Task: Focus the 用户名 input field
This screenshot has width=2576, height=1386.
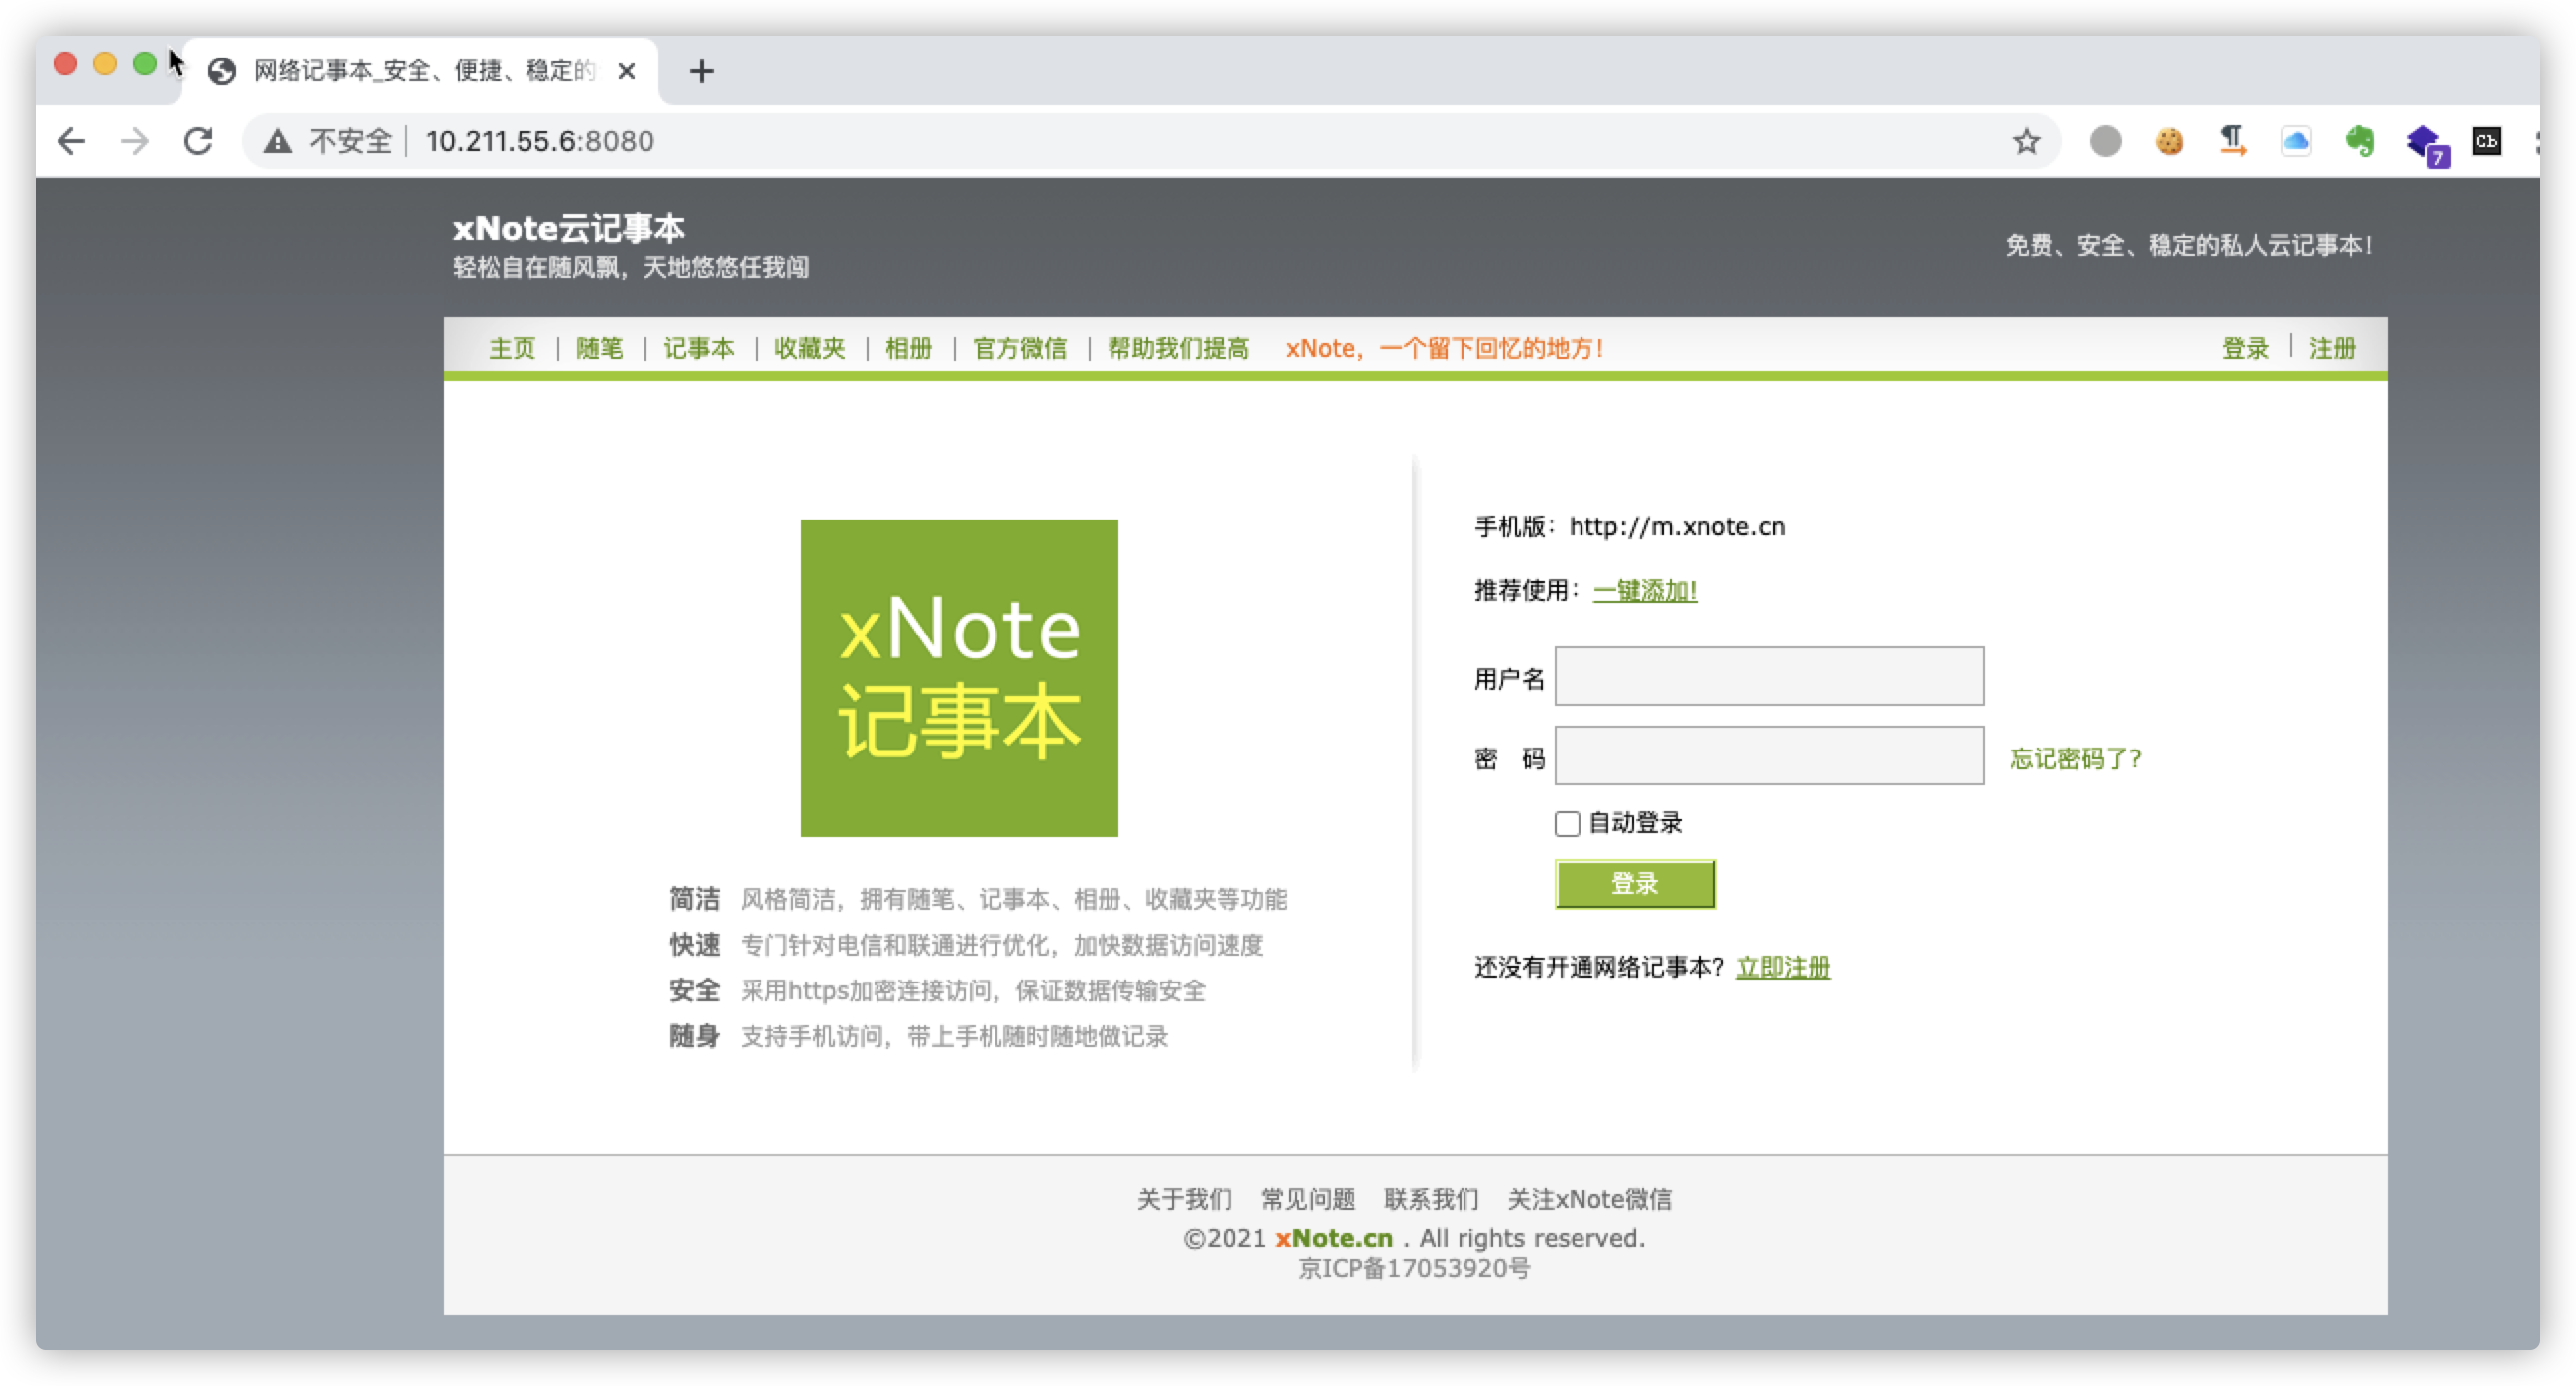Action: click(x=1769, y=676)
